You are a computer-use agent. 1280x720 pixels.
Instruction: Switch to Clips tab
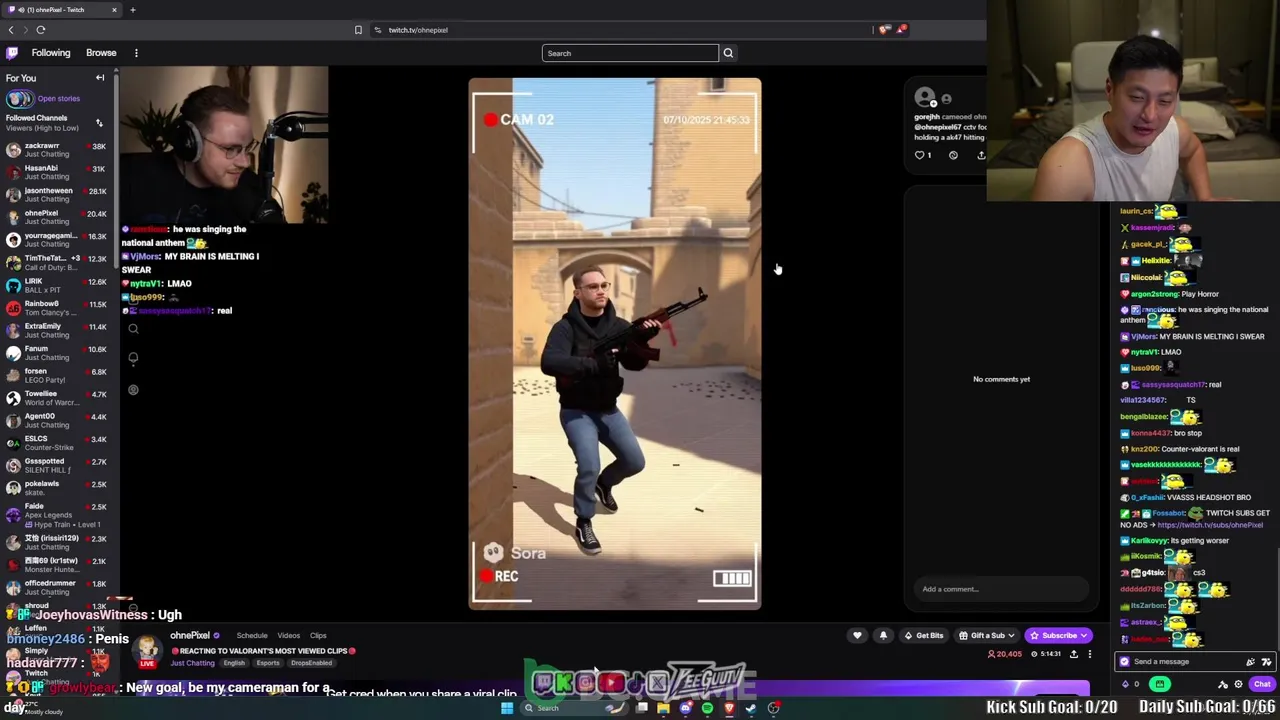318,636
